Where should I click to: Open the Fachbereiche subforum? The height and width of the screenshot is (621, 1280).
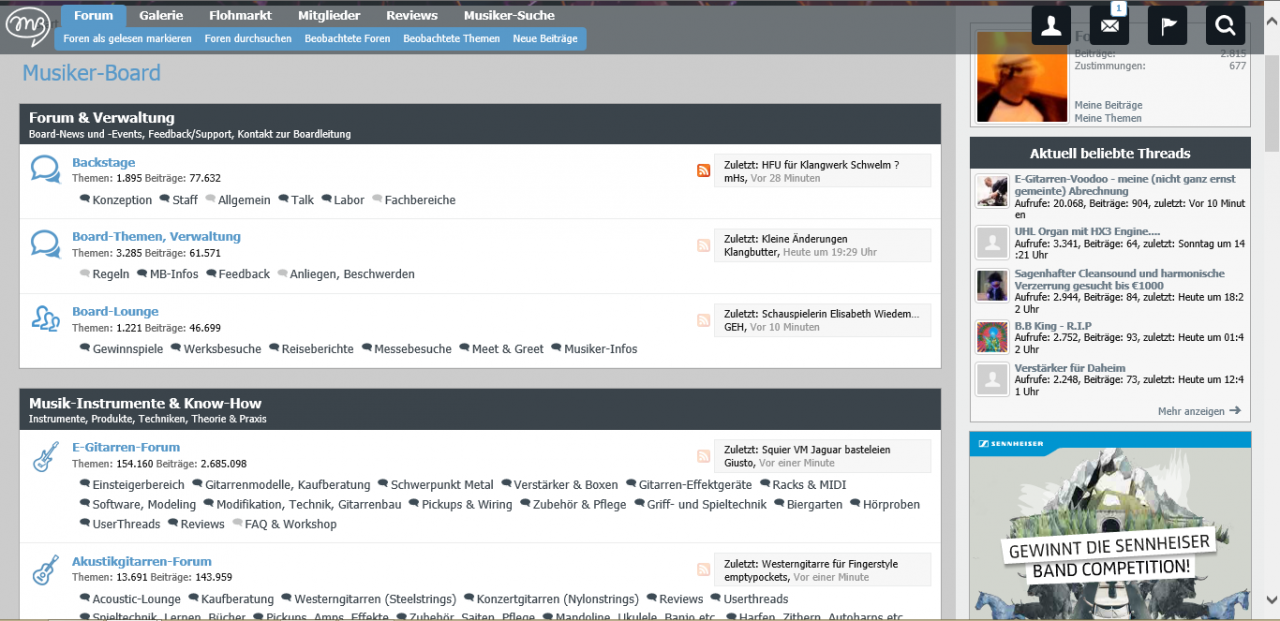click(x=420, y=200)
